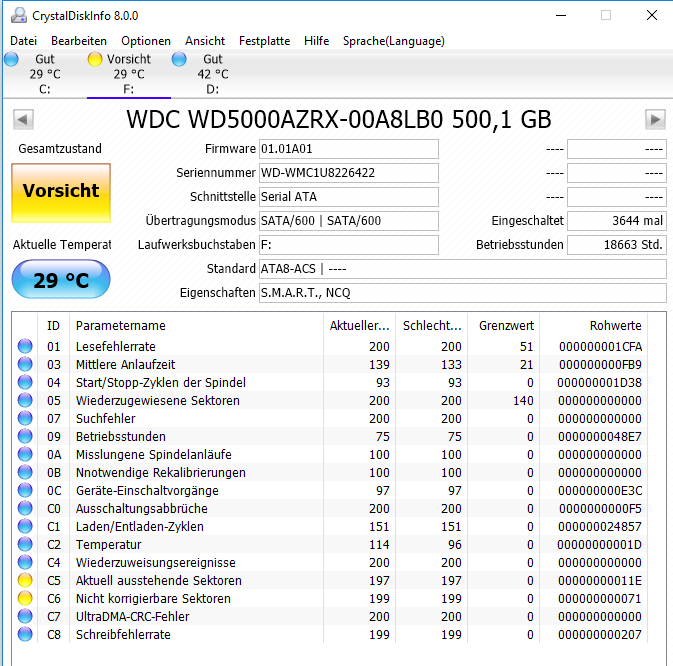Image resolution: width=673 pixels, height=666 pixels.
Task: Click yellow warning orb of Nicht korrigierbare Sektoren
Action: point(25,598)
